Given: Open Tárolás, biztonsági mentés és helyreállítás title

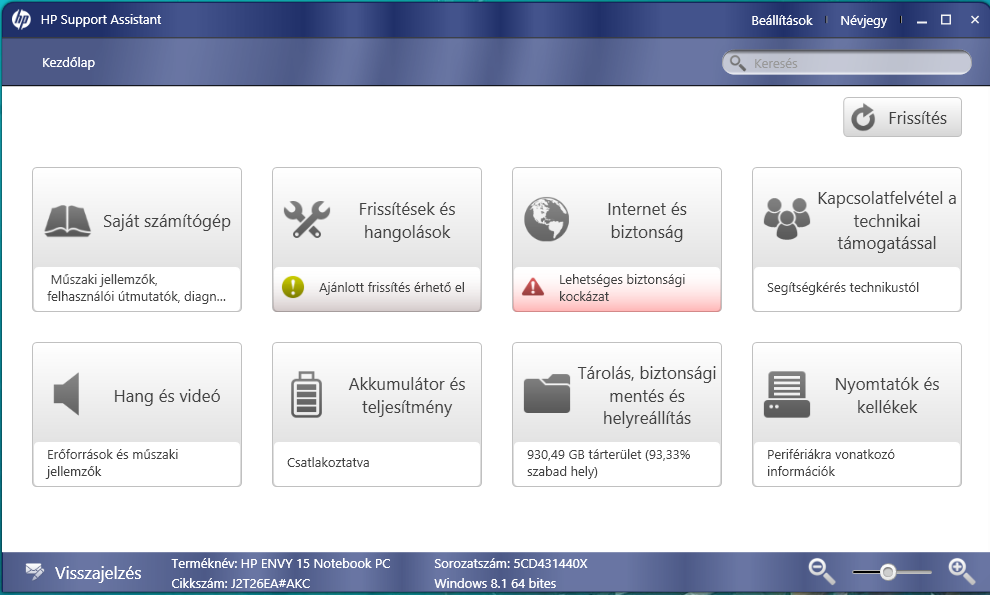Looking at the screenshot, I should tap(647, 395).
